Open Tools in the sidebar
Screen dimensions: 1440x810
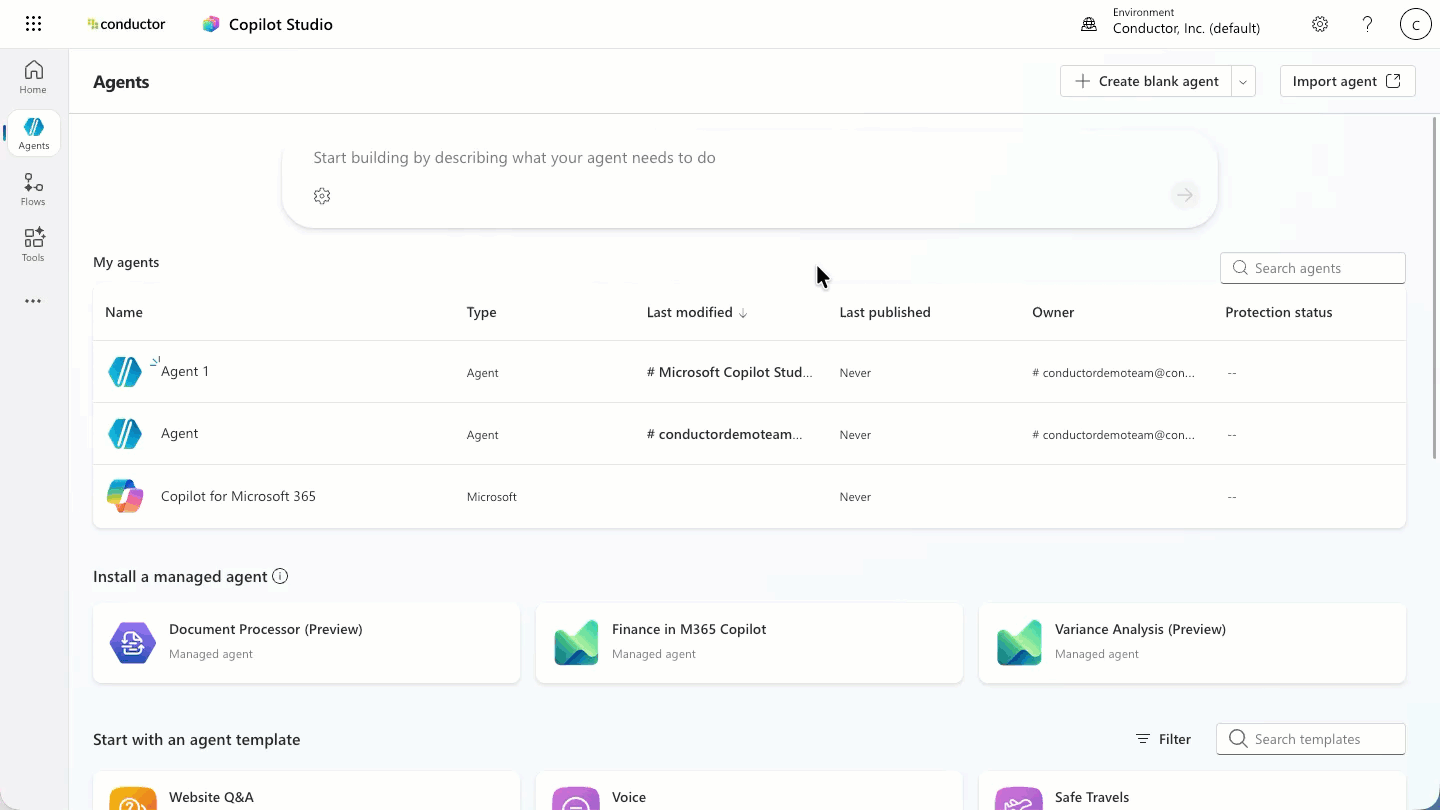coord(33,245)
